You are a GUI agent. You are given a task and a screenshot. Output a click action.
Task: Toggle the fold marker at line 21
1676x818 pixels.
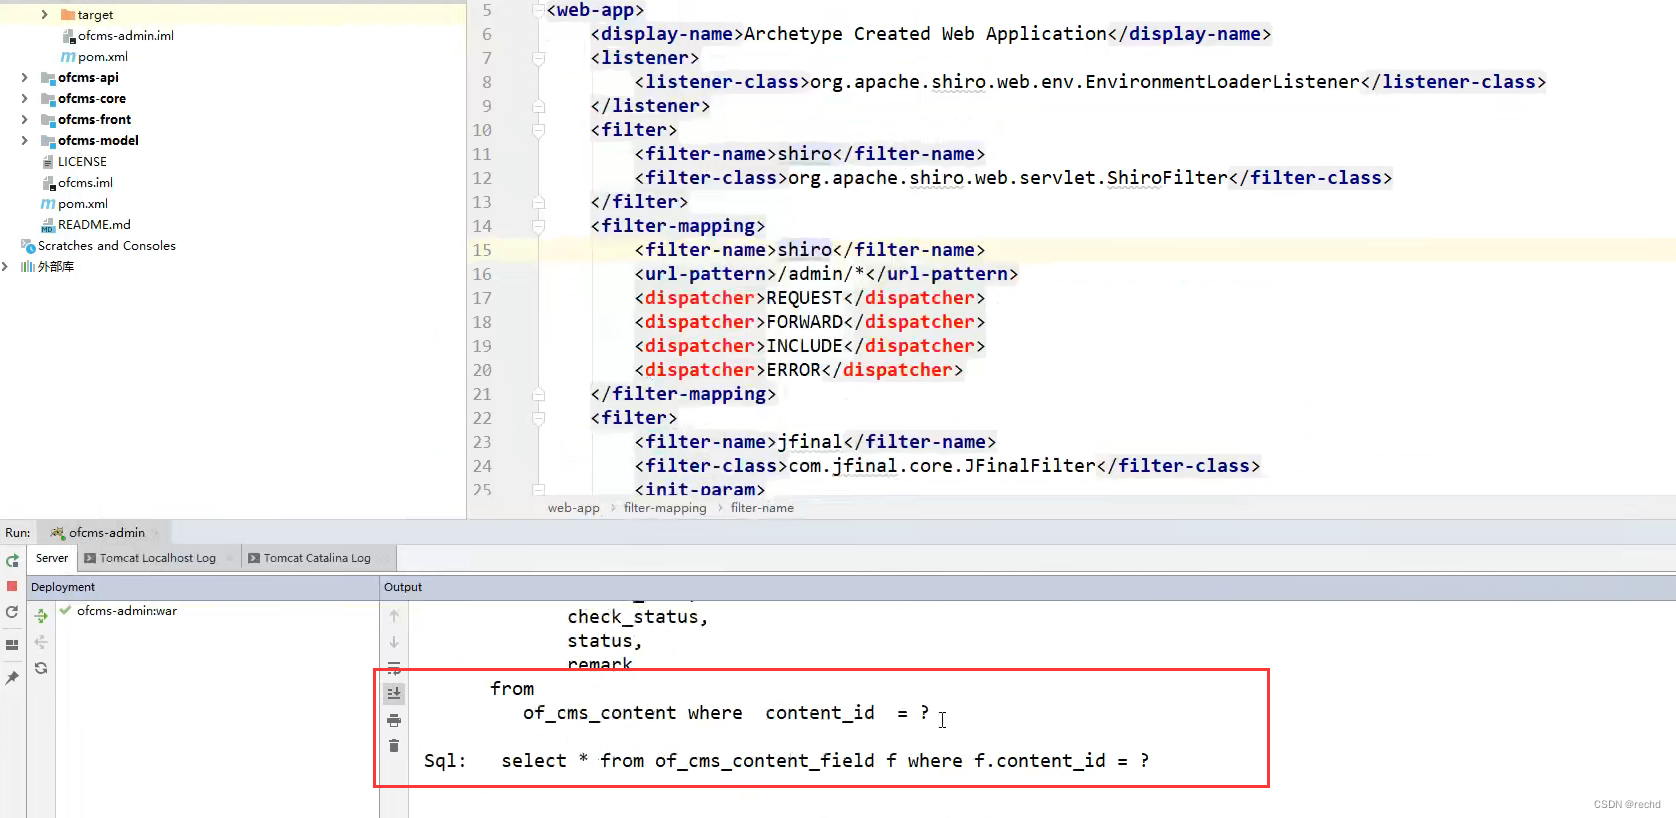(x=538, y=394)
